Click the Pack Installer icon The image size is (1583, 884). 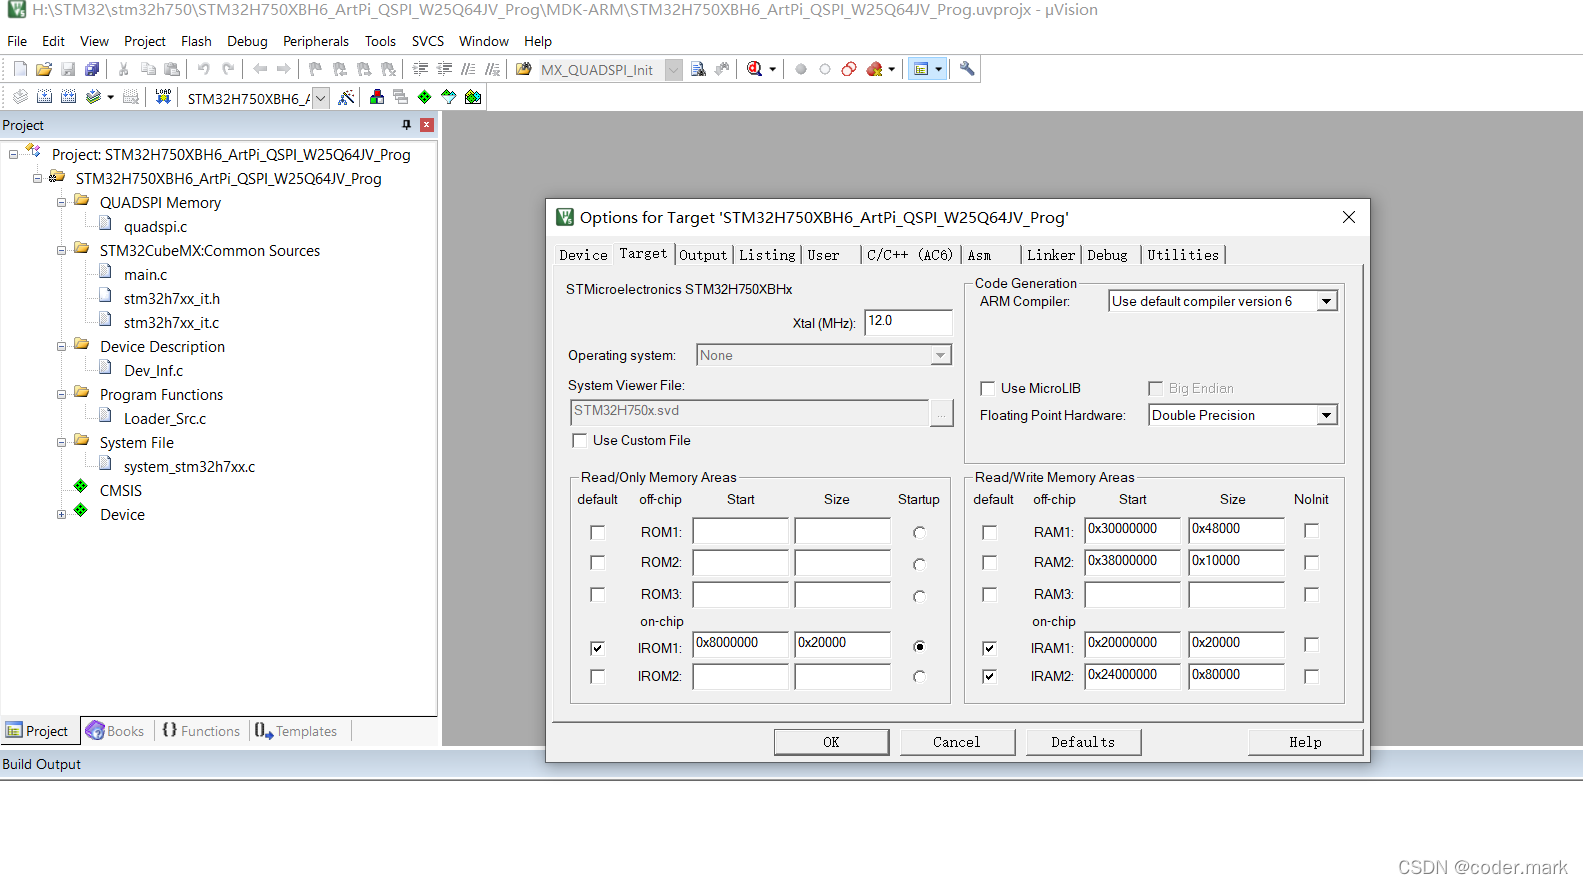[x=473, y=97]
